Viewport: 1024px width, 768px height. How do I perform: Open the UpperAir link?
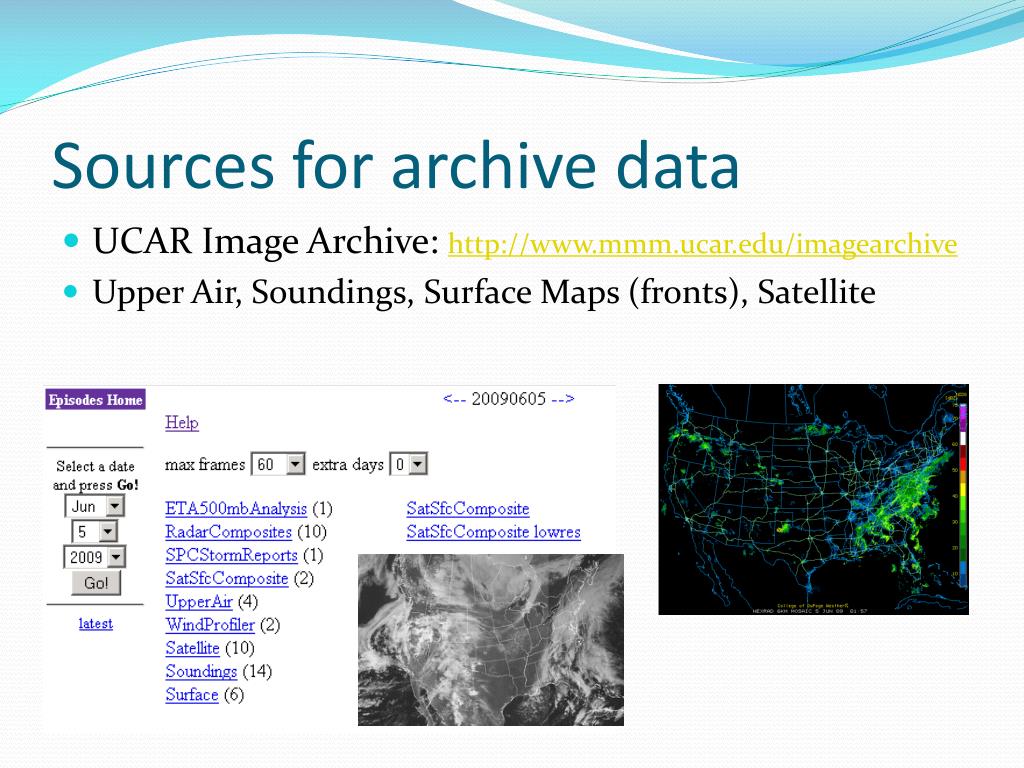[x=199, y=602]
